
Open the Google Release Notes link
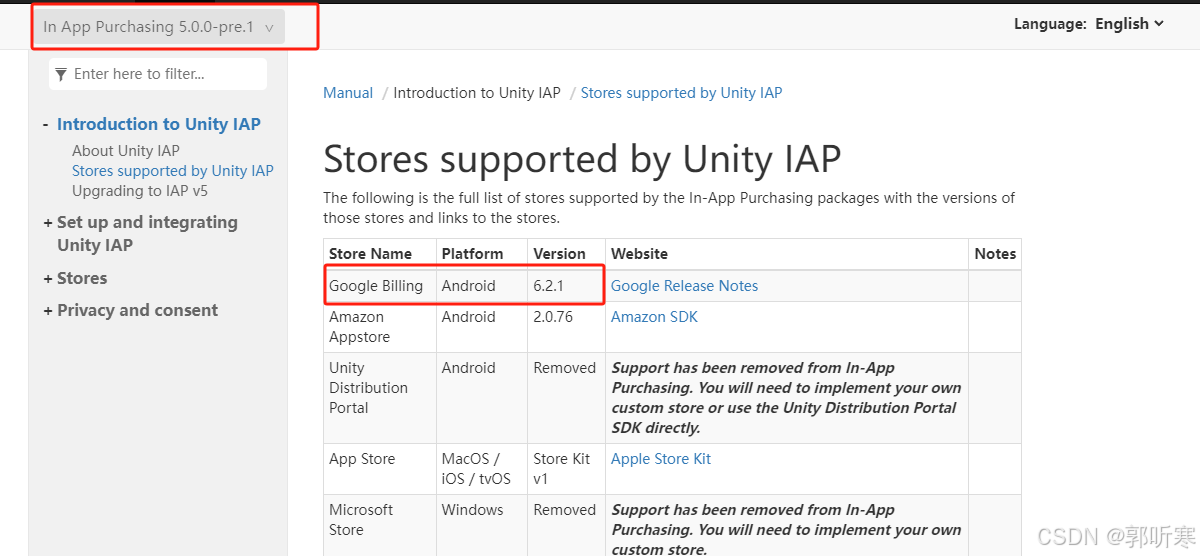pos(684,286)
